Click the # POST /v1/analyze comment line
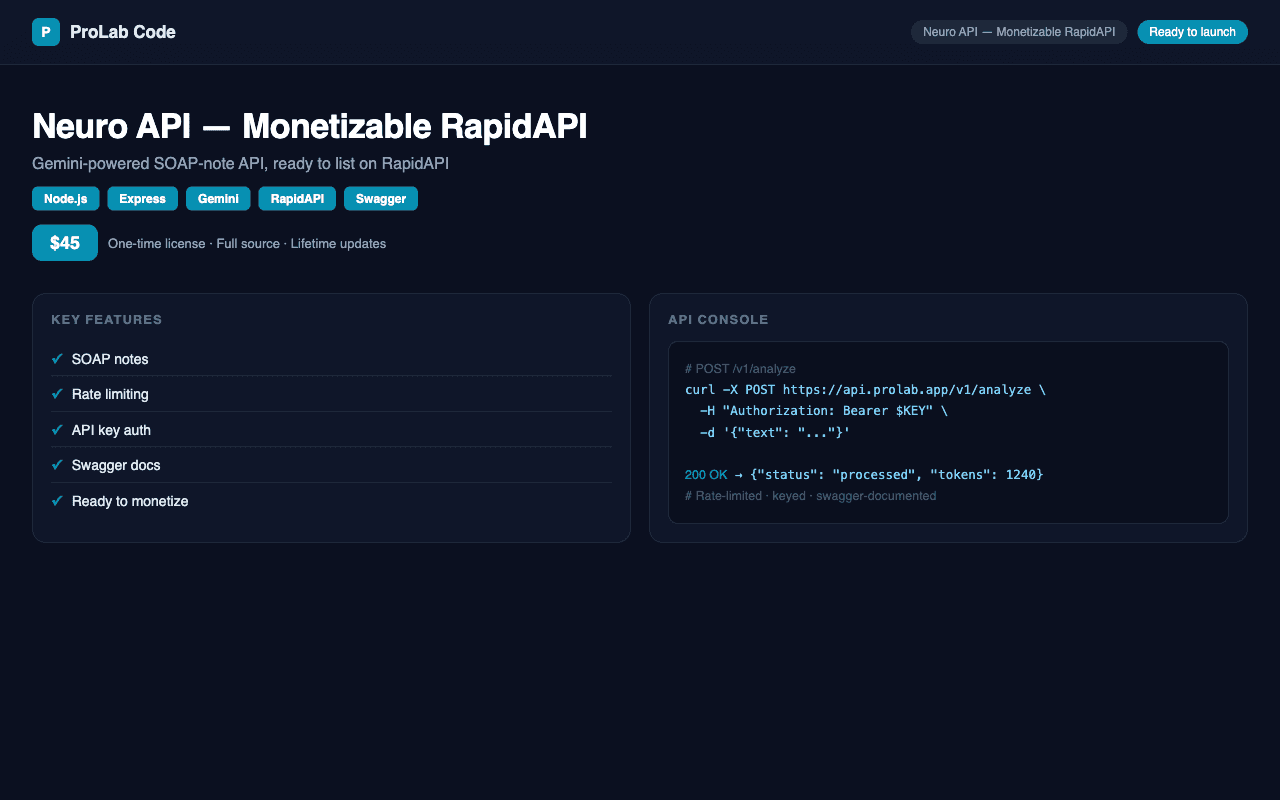 740,369
